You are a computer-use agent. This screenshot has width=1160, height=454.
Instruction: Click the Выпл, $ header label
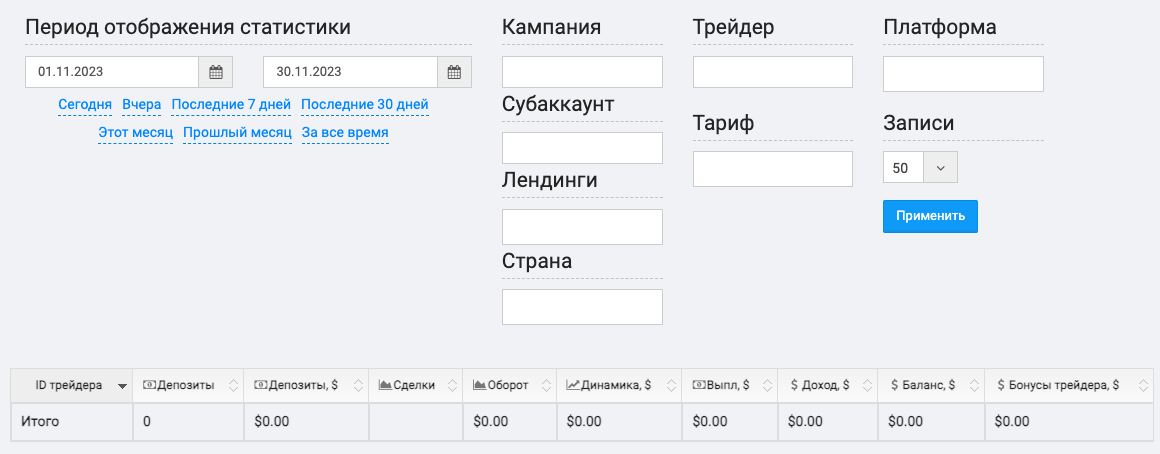(x=729, y=385)
